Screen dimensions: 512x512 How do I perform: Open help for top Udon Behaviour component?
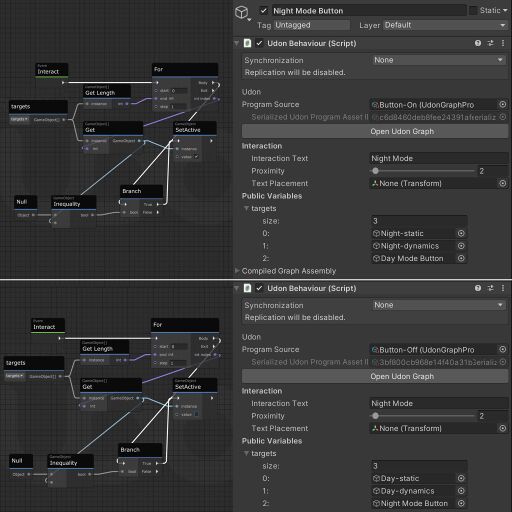point(478,43)
